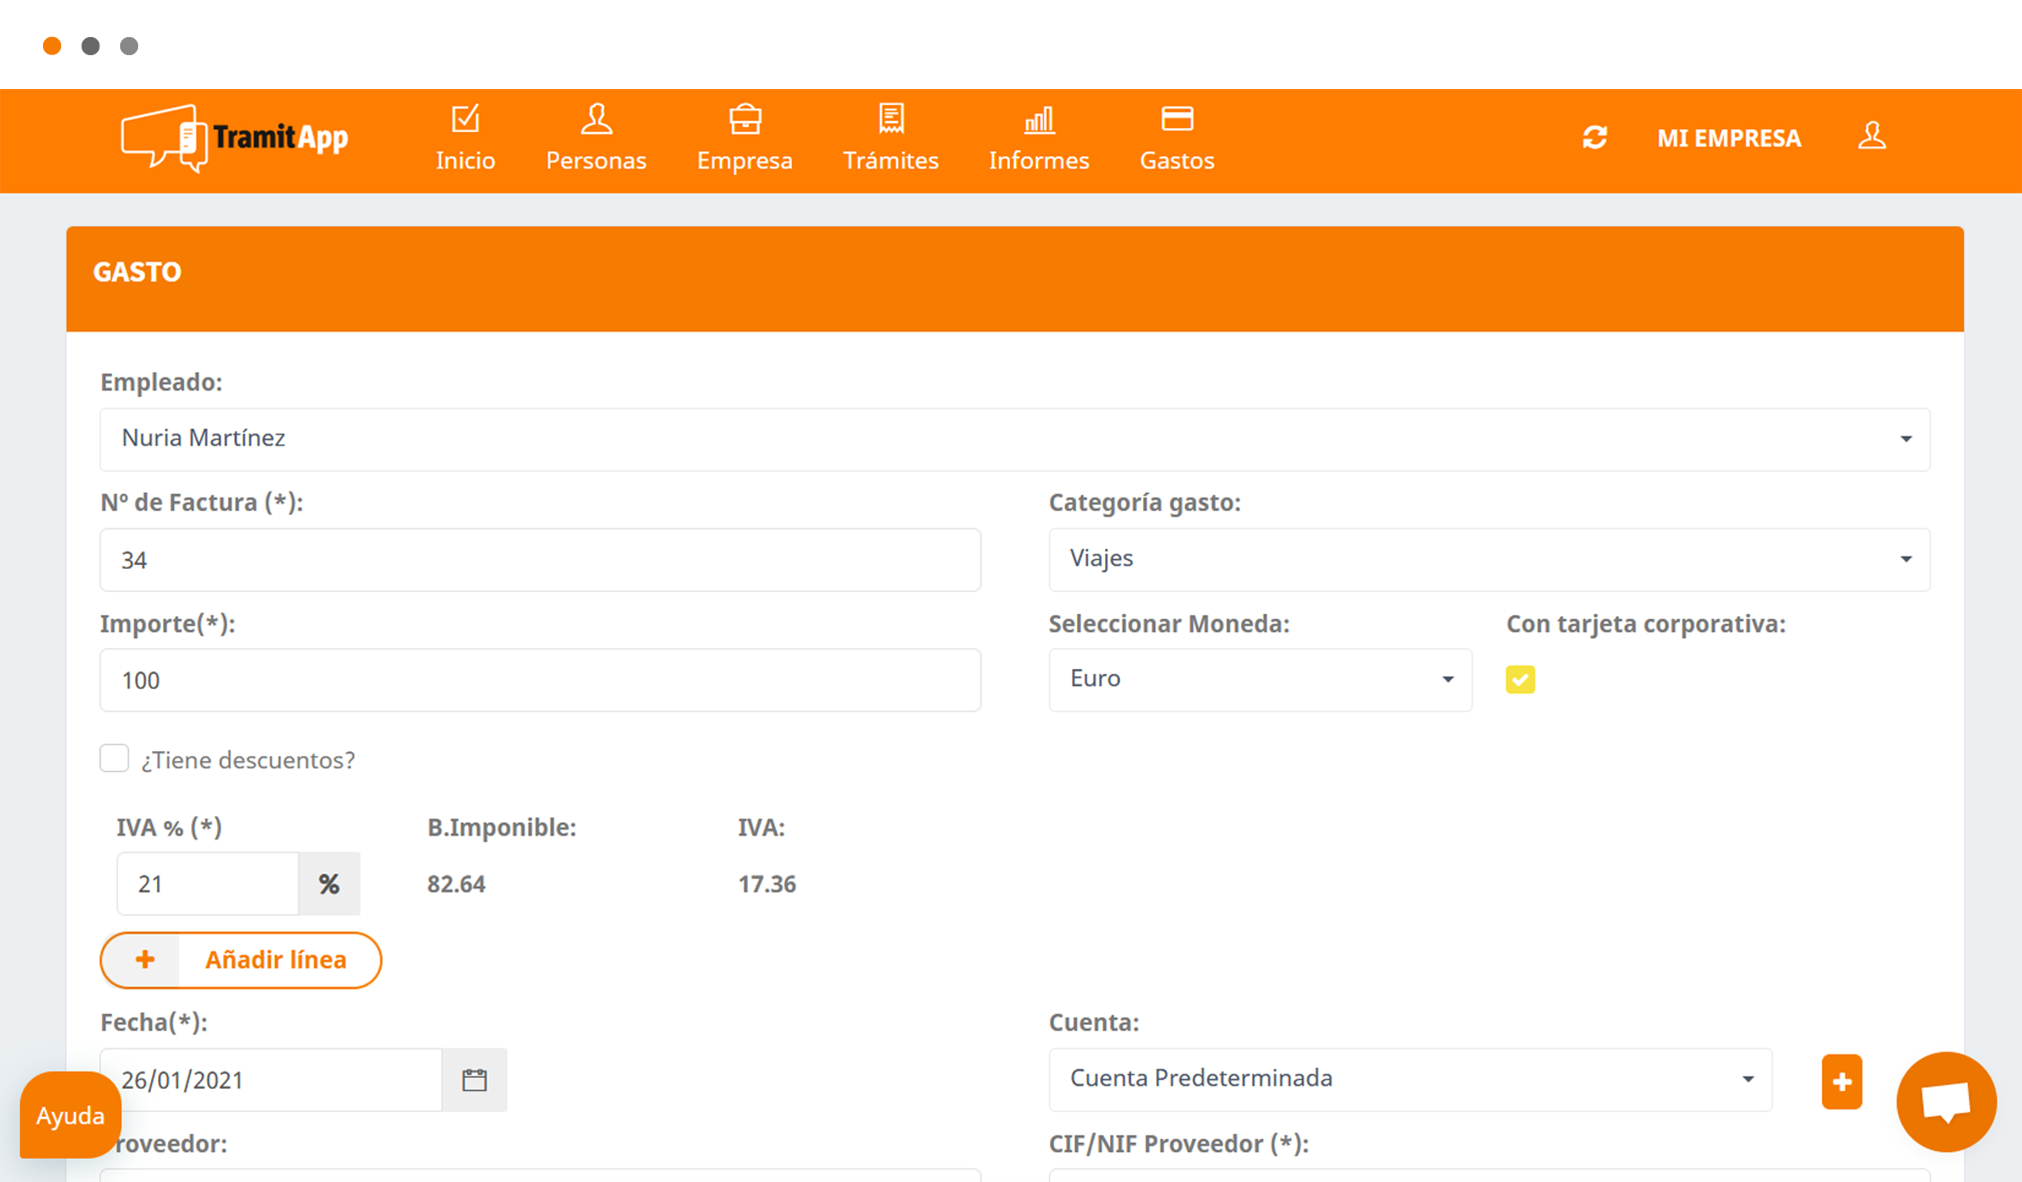Click the TramitApp logo
The height and width of the screenshot is (1182, 2022).
235,138
